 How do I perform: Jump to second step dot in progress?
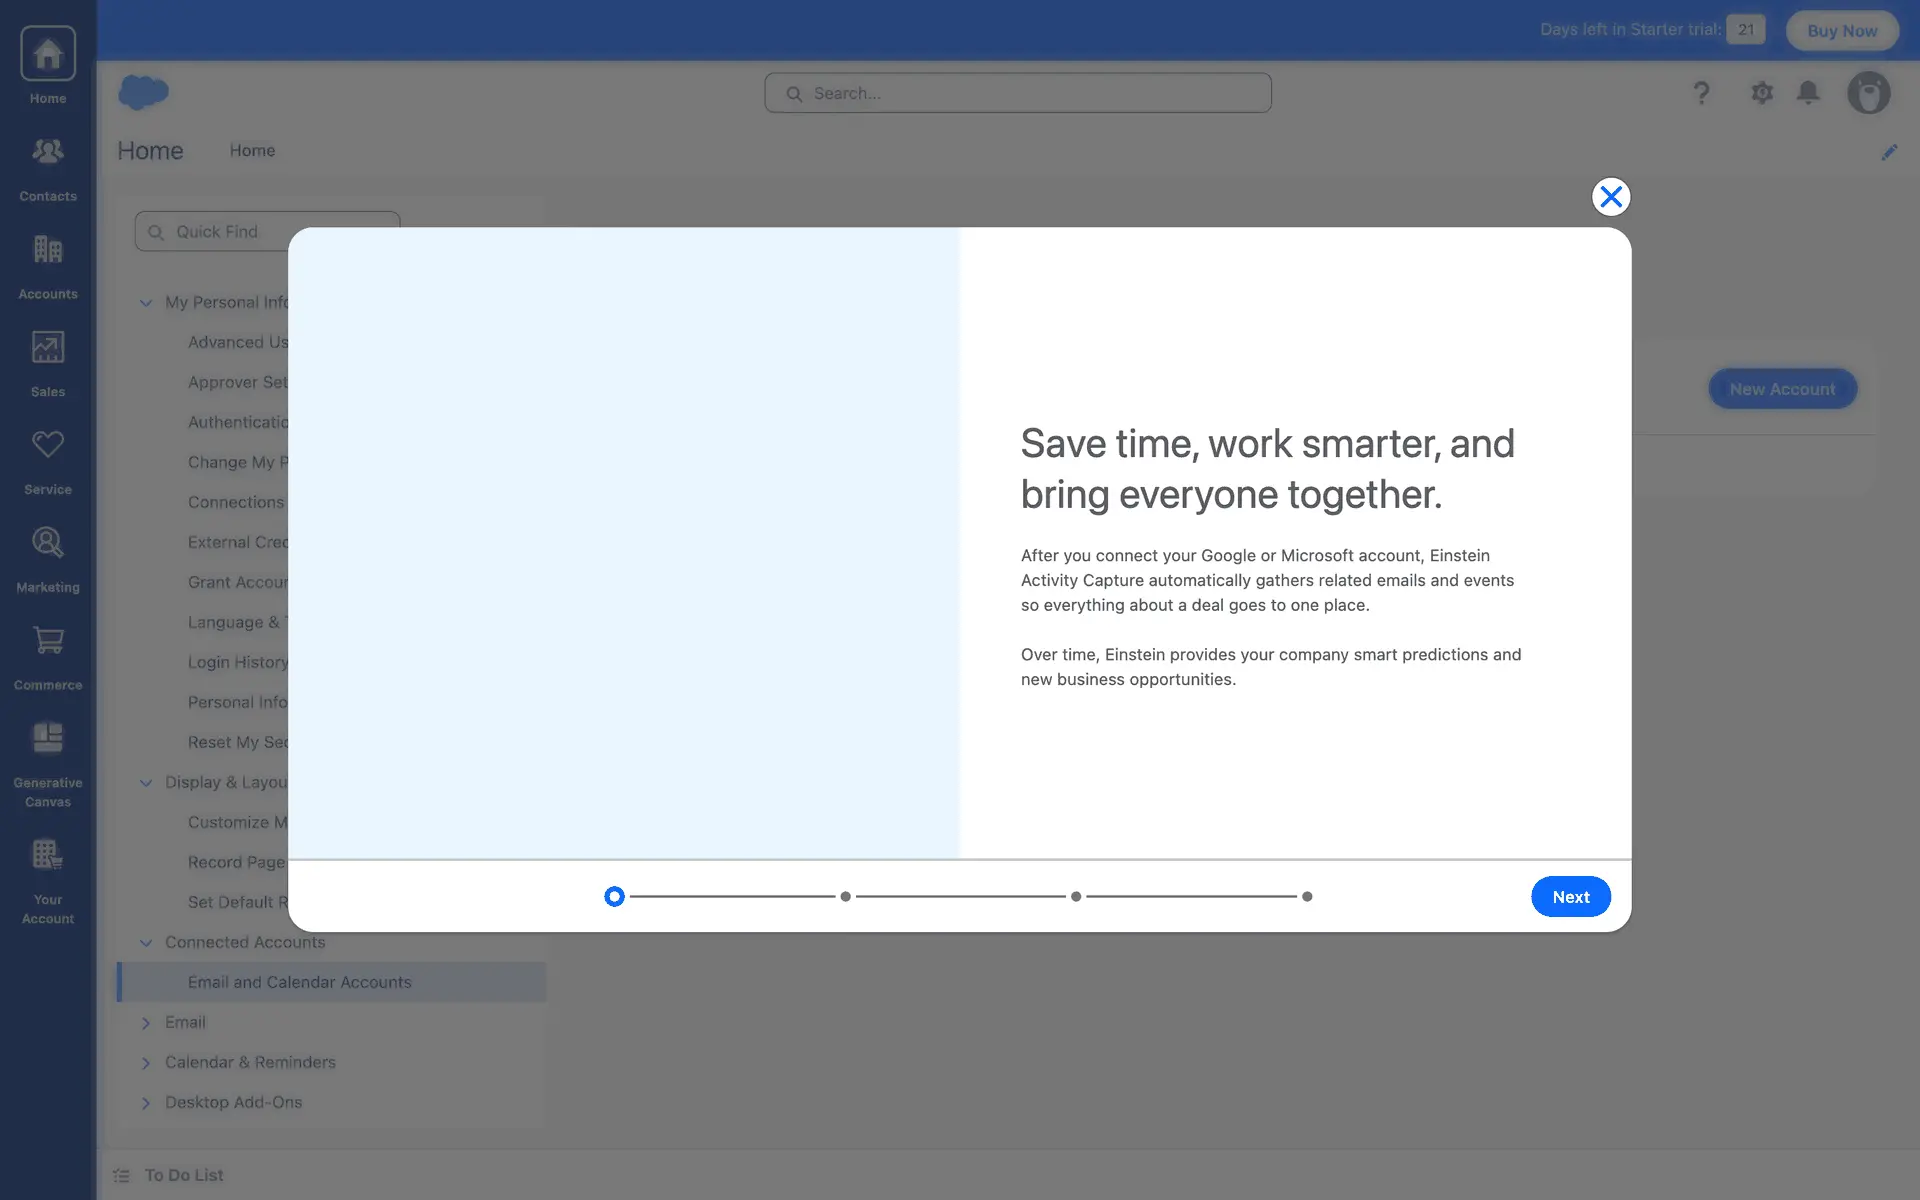point(845,897)
